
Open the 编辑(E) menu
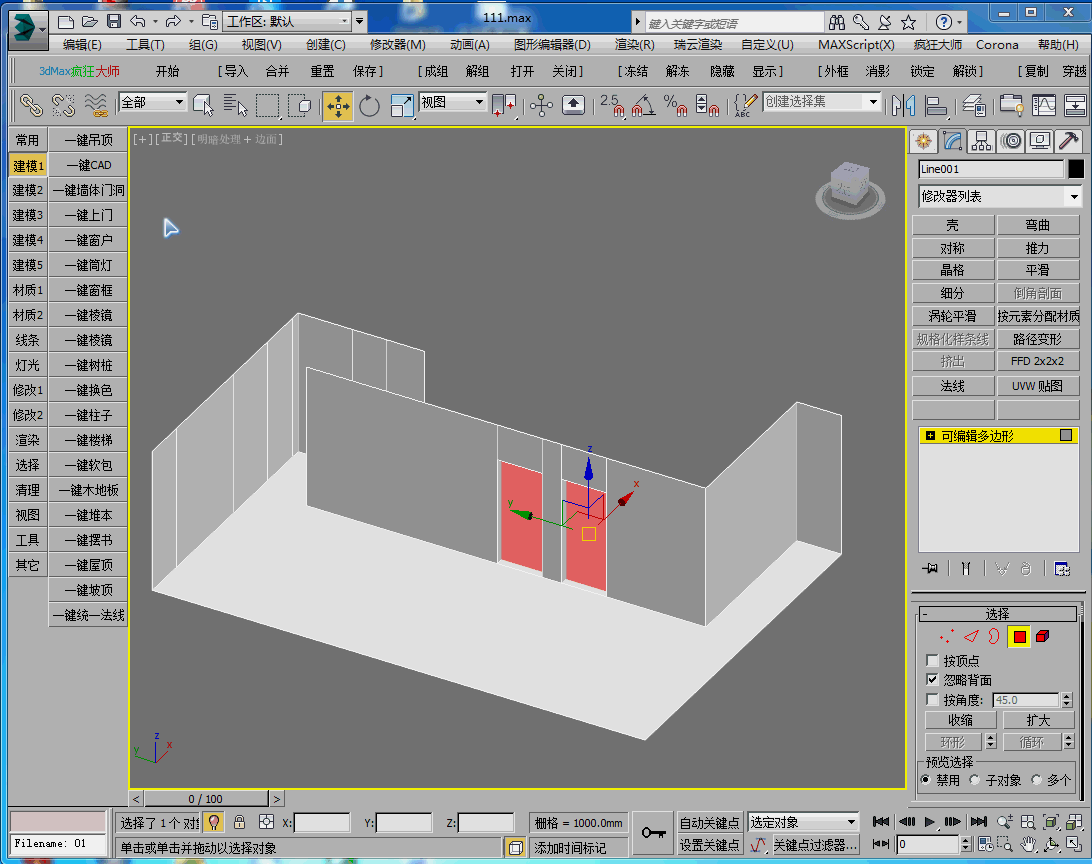(x=82, y=45)
